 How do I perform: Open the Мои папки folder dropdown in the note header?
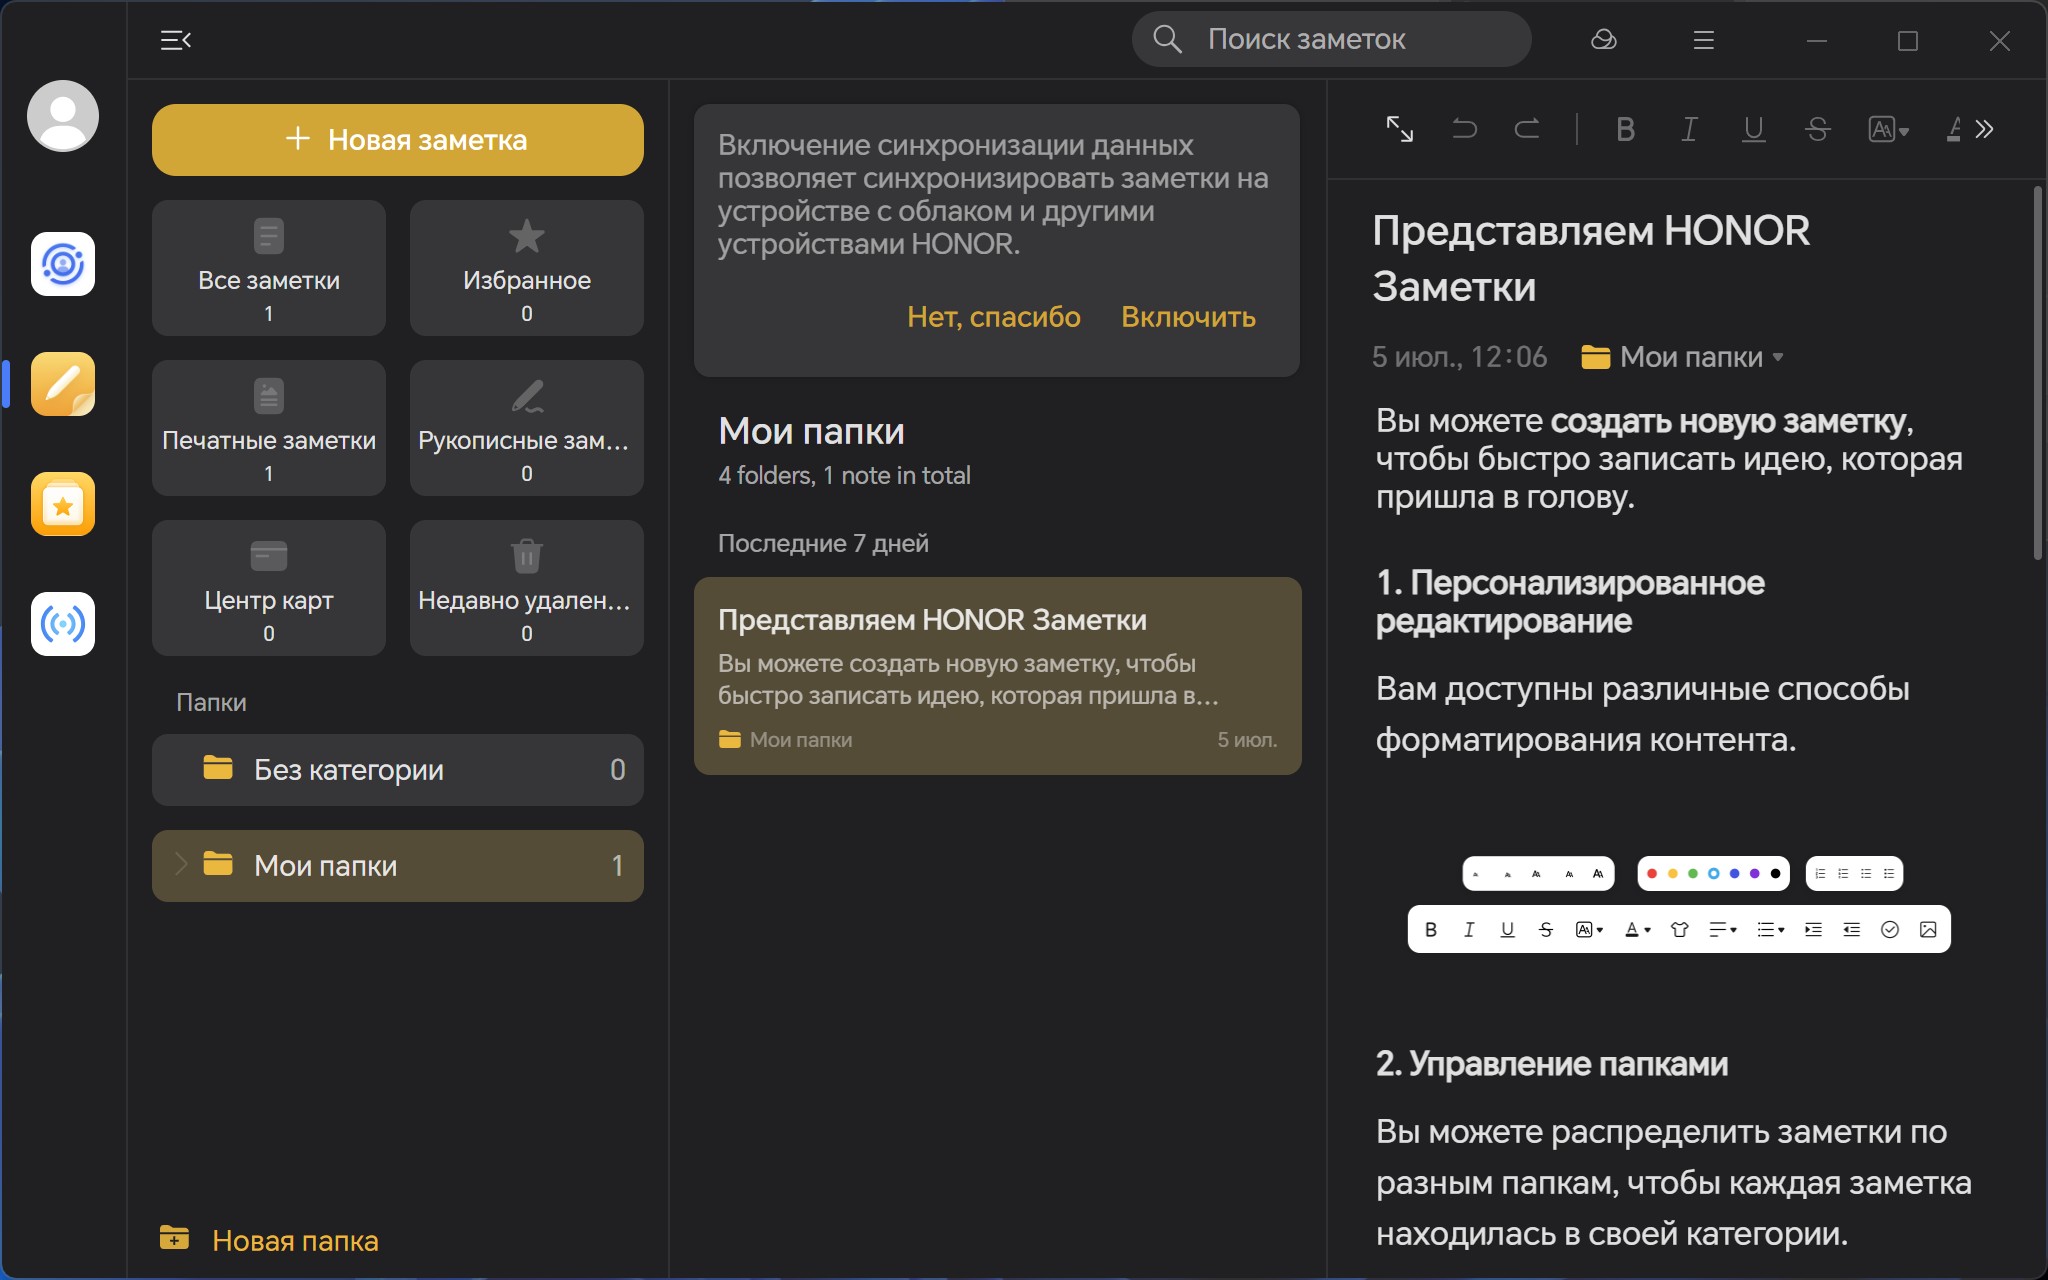(x=1682, y=357)
